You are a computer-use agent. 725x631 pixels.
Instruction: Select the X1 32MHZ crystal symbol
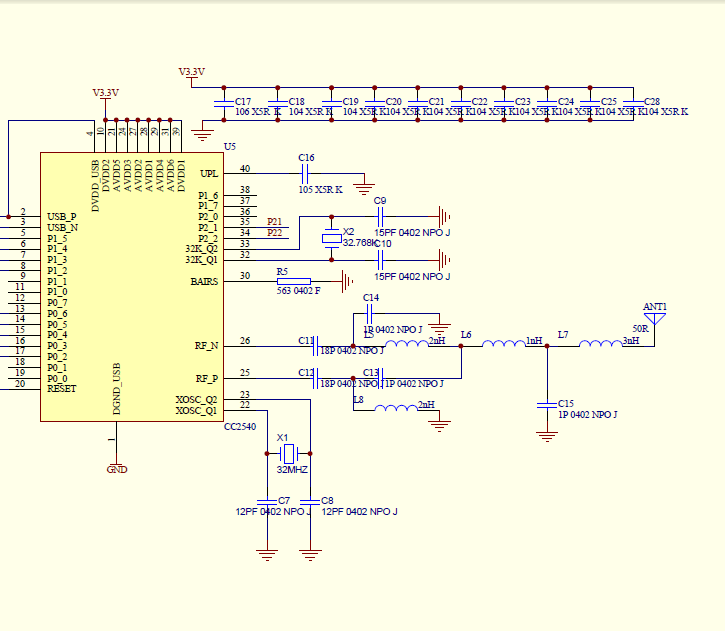(x=289, y=453)
